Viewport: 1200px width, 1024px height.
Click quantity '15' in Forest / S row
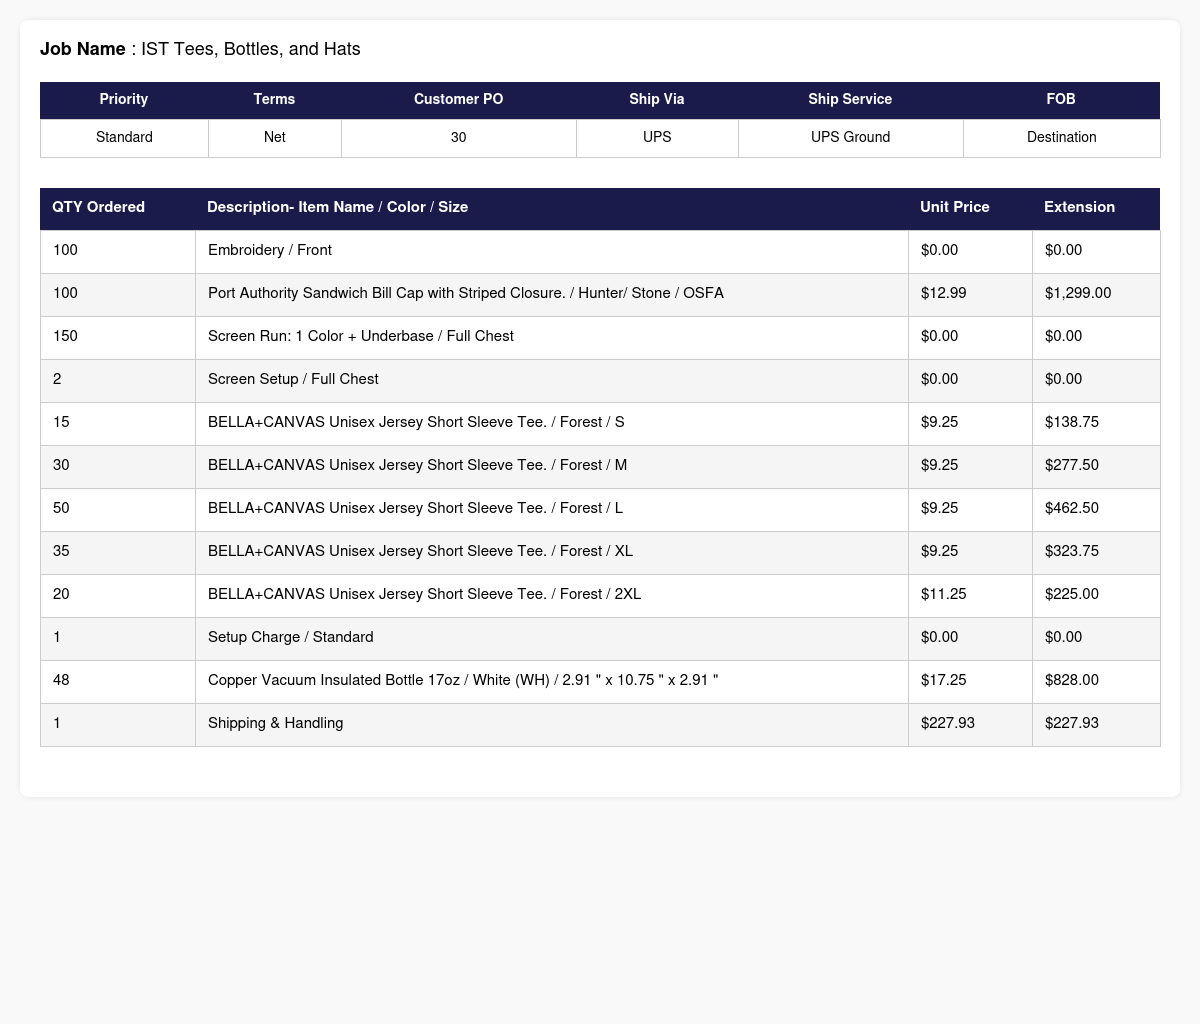[x=61, y=422]
